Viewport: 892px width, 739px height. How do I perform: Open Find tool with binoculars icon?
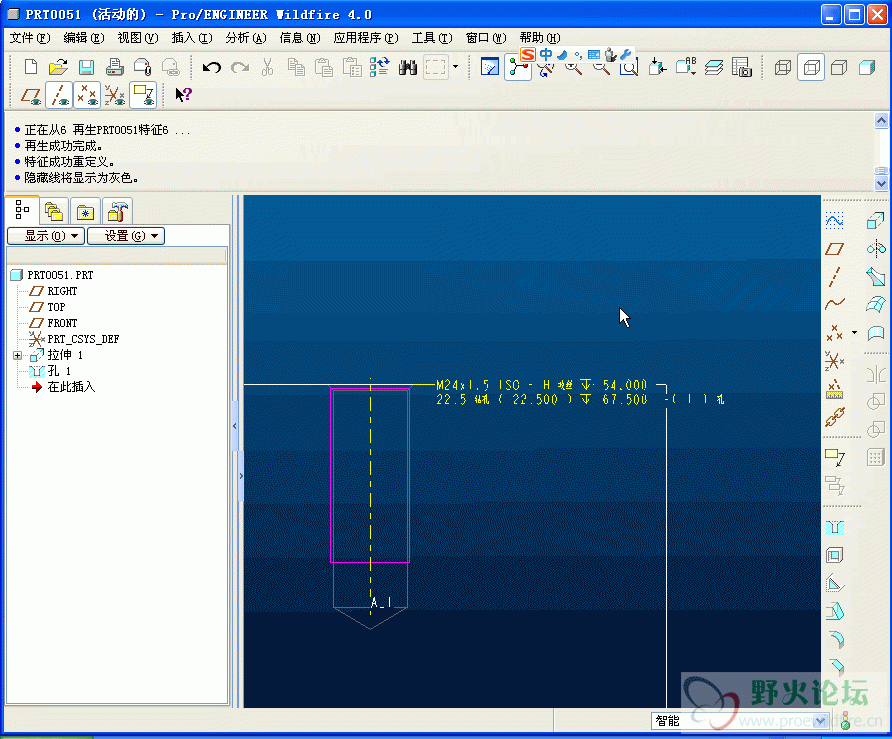(x=407, y=68)
